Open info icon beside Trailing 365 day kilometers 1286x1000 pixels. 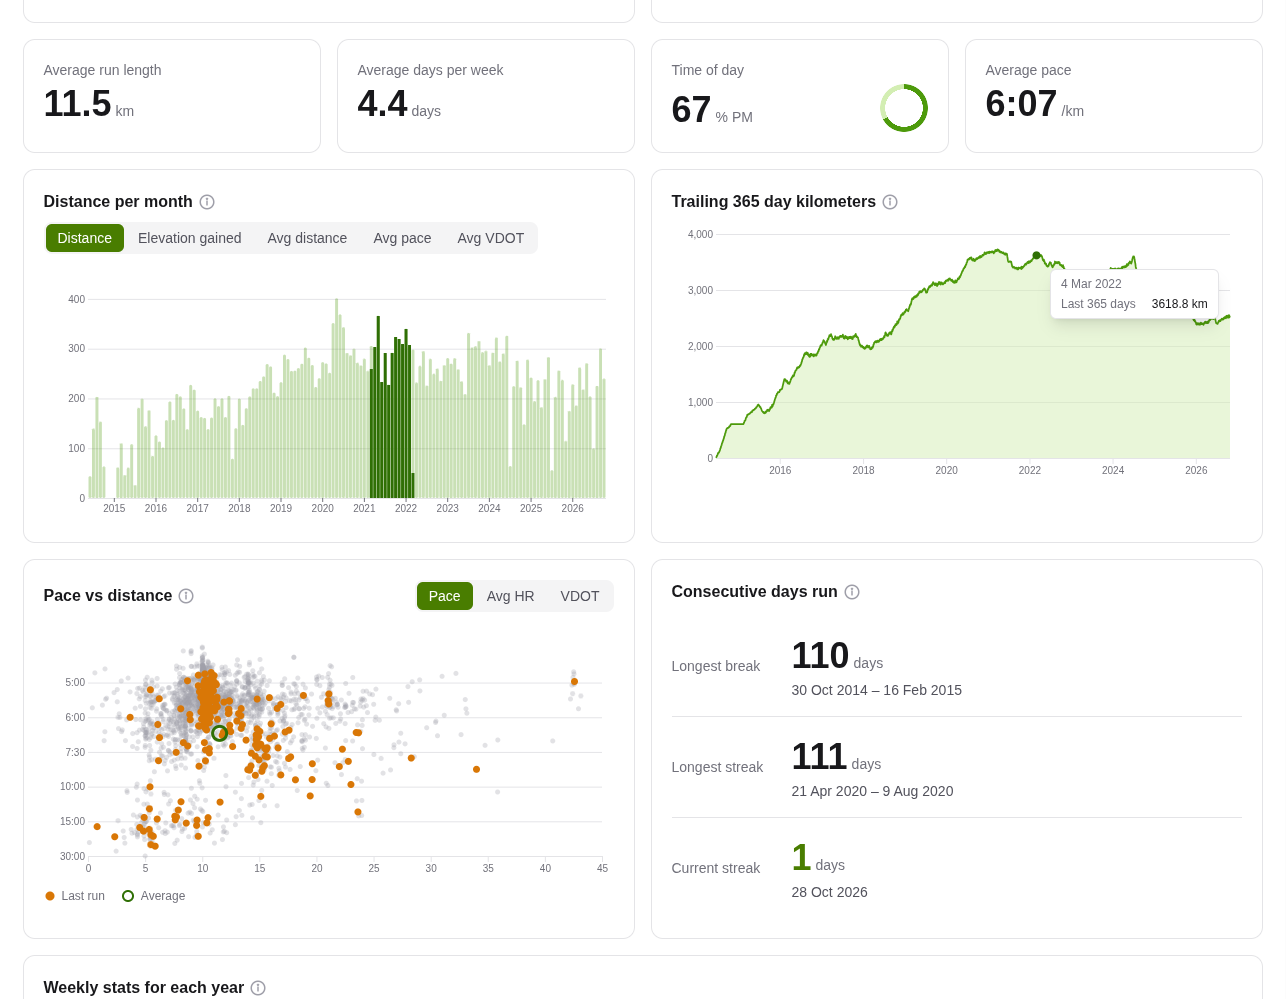tap(890, 202)
